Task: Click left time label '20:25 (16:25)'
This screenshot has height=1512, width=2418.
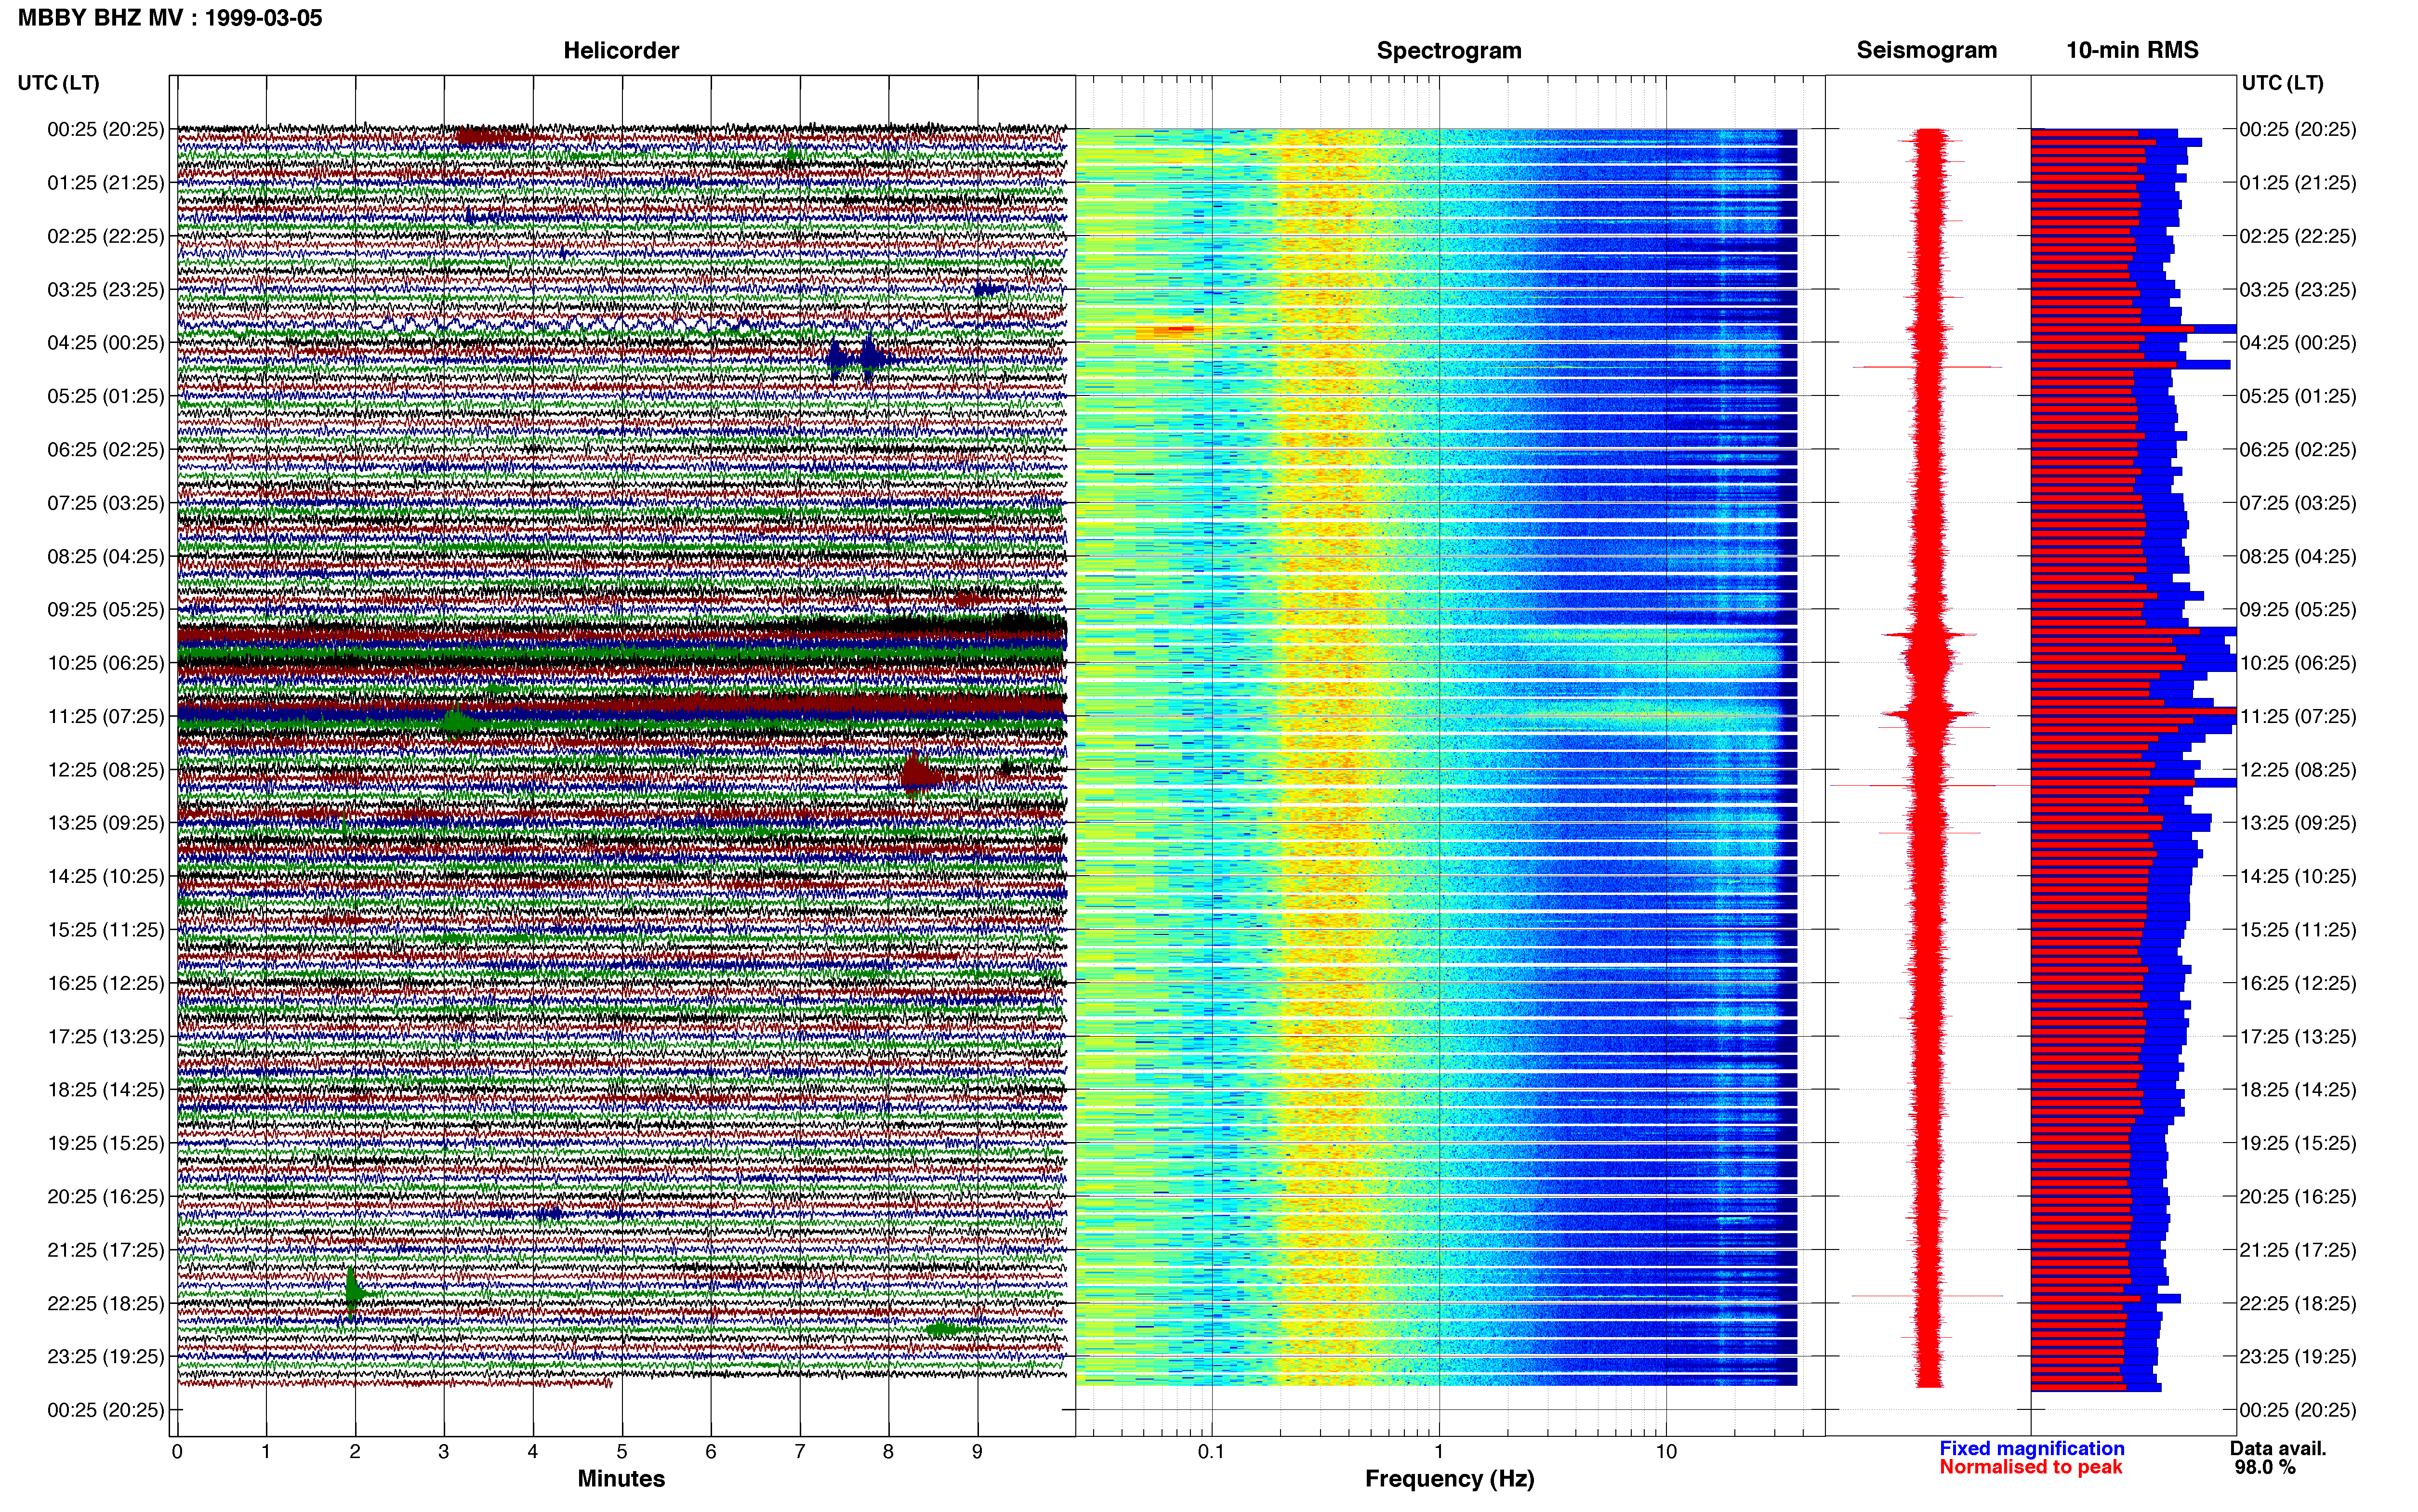Action: 106,1197
